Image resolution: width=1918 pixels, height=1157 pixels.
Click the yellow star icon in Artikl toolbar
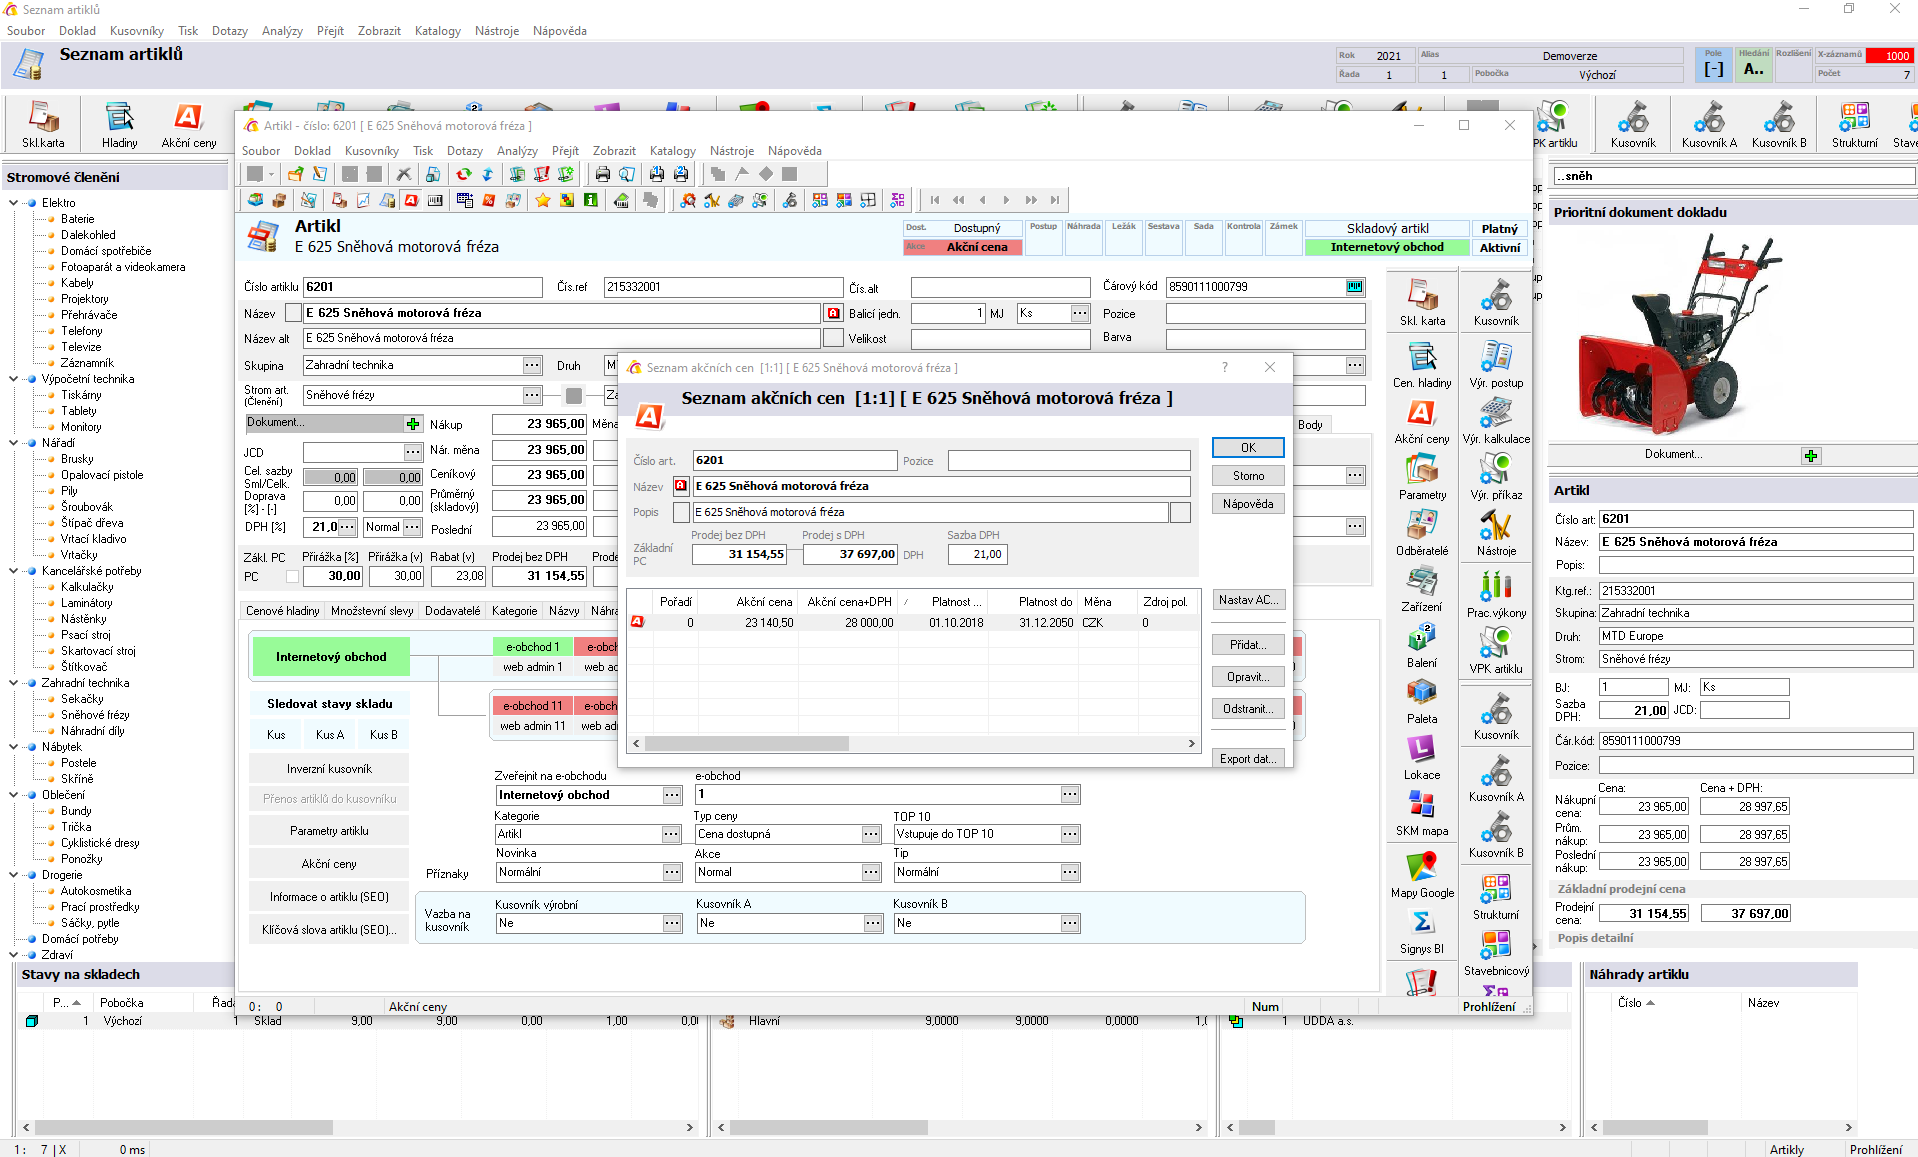pyautogui.click(x=543, y=201)
